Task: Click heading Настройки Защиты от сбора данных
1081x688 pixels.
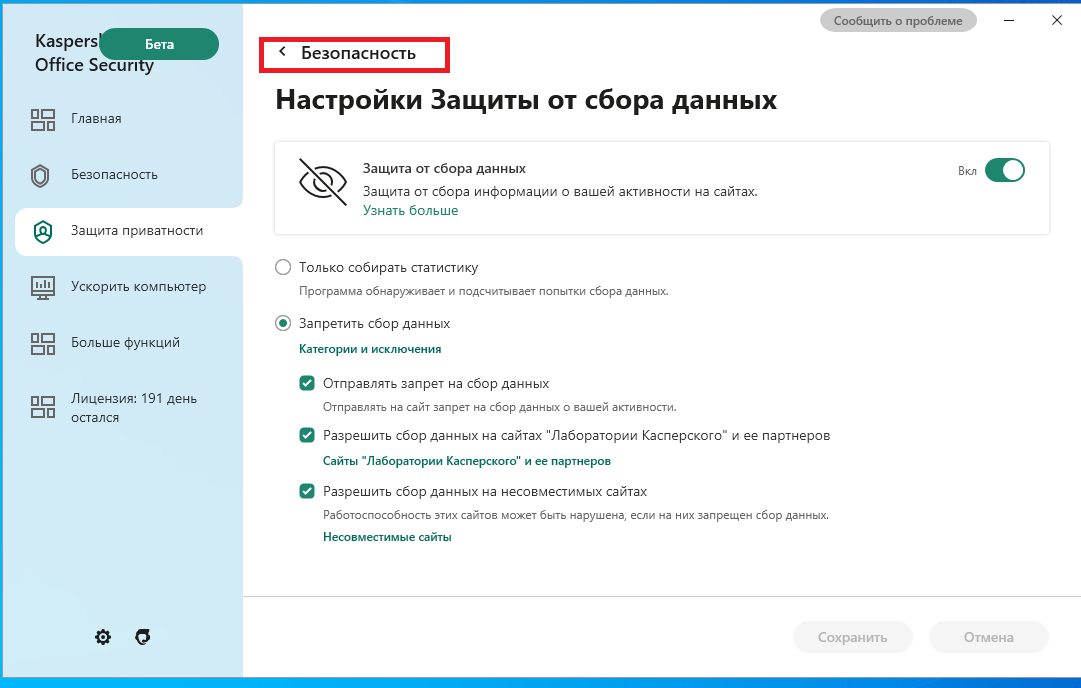Action: [x=526, y=100]
